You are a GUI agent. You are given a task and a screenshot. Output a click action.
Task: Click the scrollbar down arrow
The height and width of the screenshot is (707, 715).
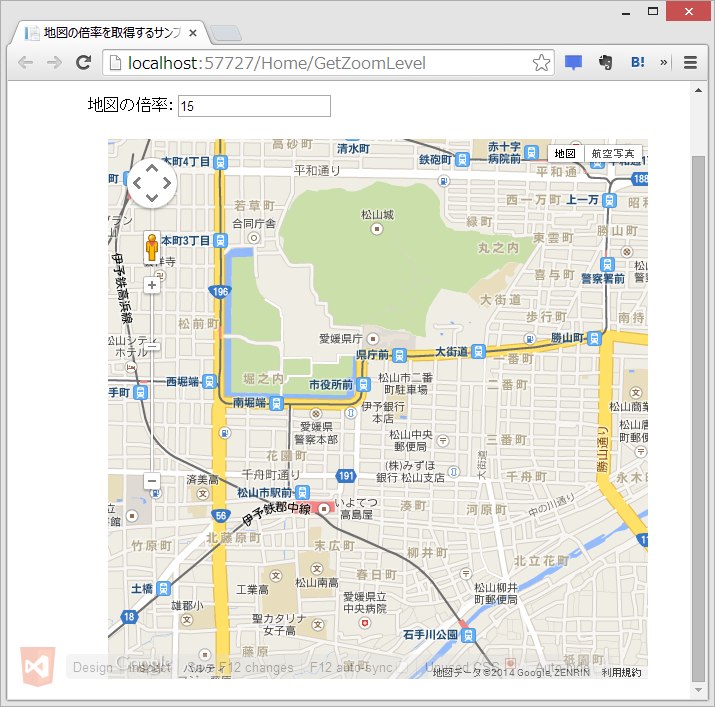(x=699, y=690)
